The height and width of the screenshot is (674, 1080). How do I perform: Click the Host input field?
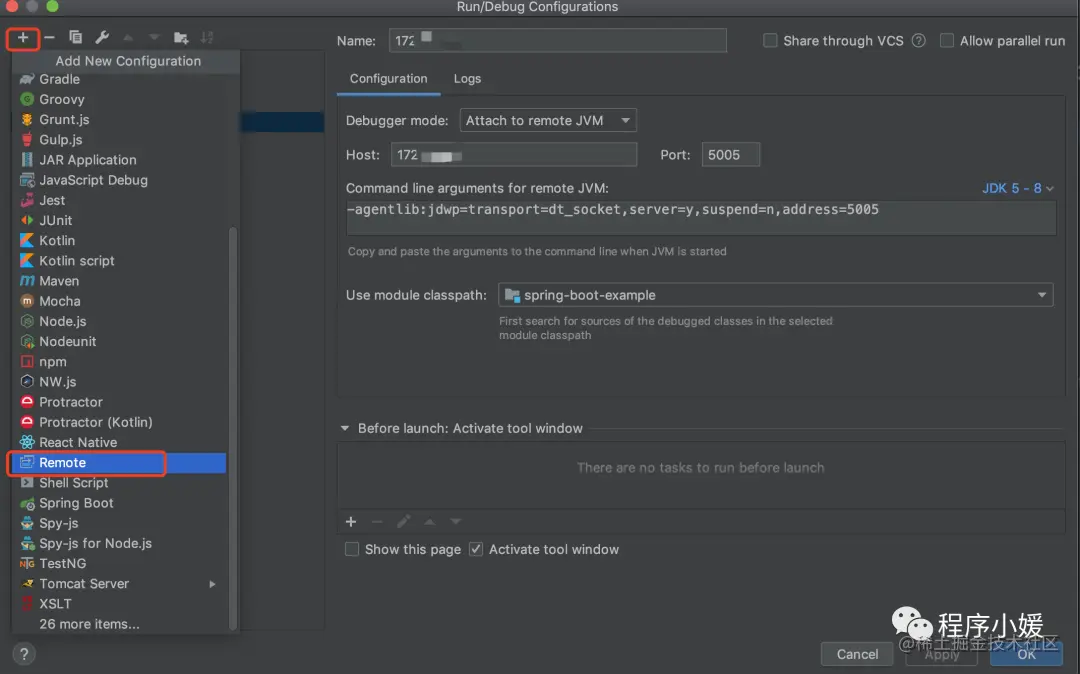point(514,155)
